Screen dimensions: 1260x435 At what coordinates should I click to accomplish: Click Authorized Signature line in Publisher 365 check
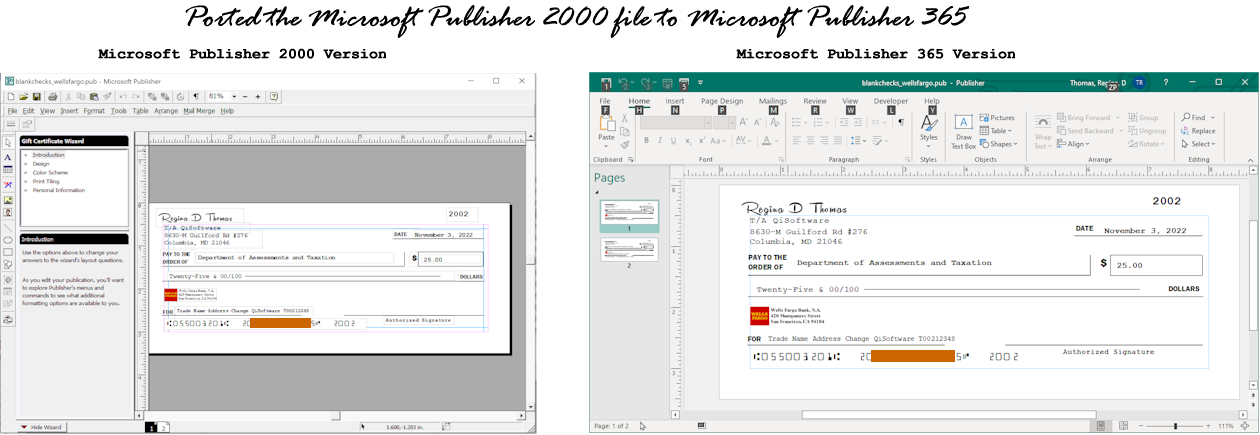1108,352
